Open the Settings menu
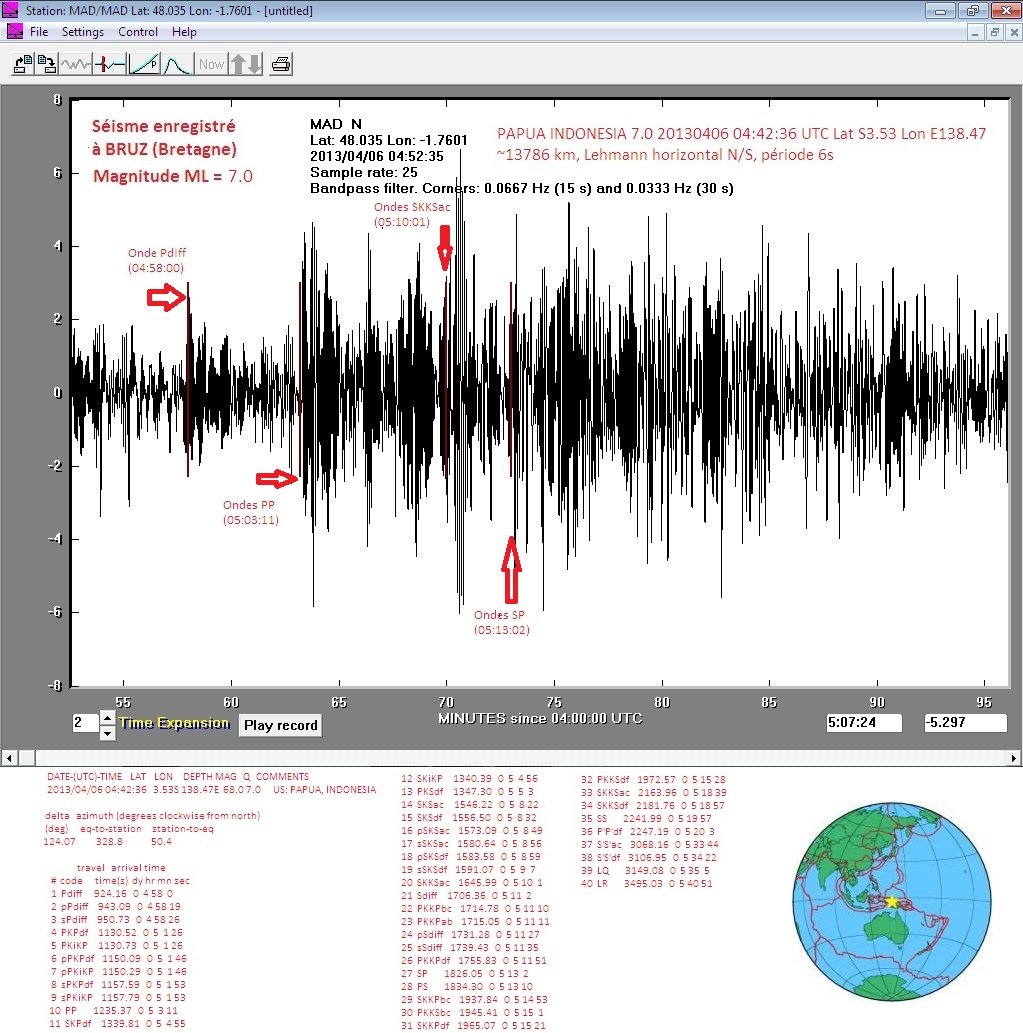Viewport: 1023px width, 1033px height. click(83, 32)
